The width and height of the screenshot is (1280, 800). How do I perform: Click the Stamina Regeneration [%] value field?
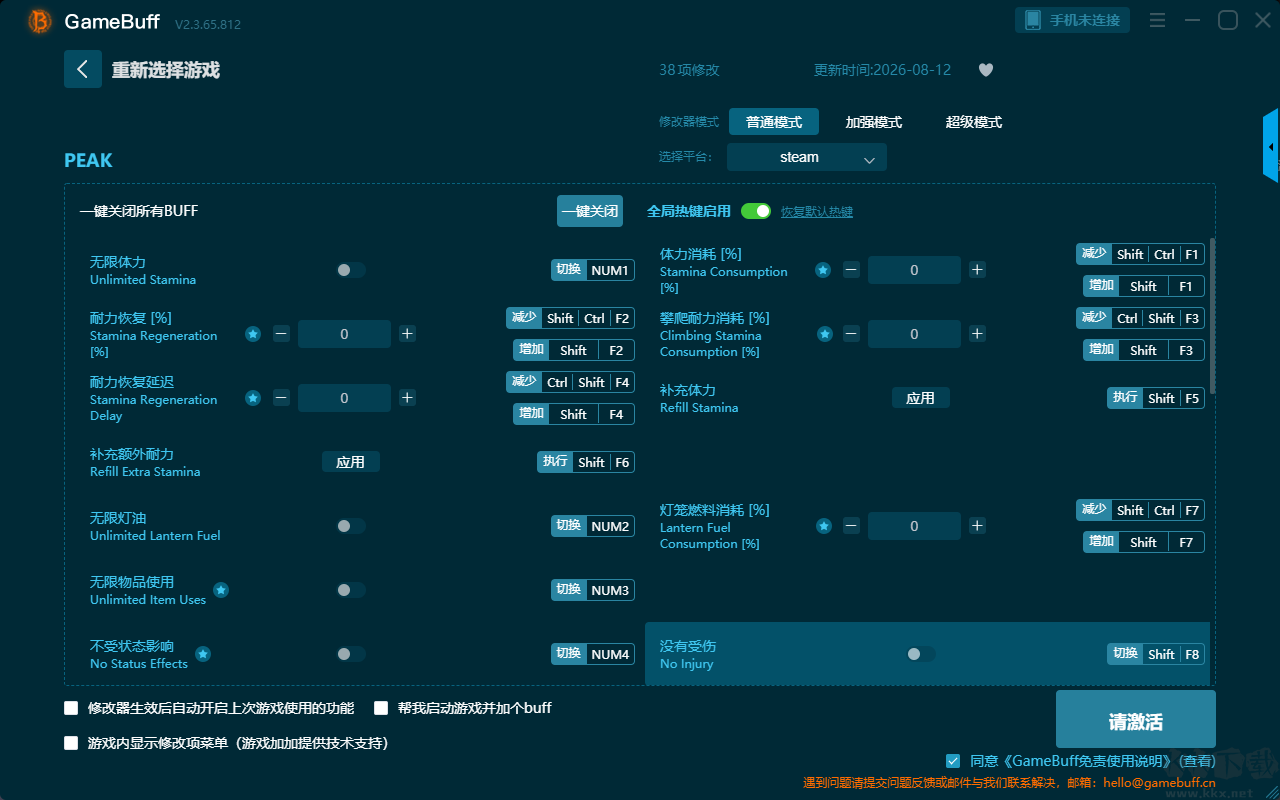click(344, 334)
